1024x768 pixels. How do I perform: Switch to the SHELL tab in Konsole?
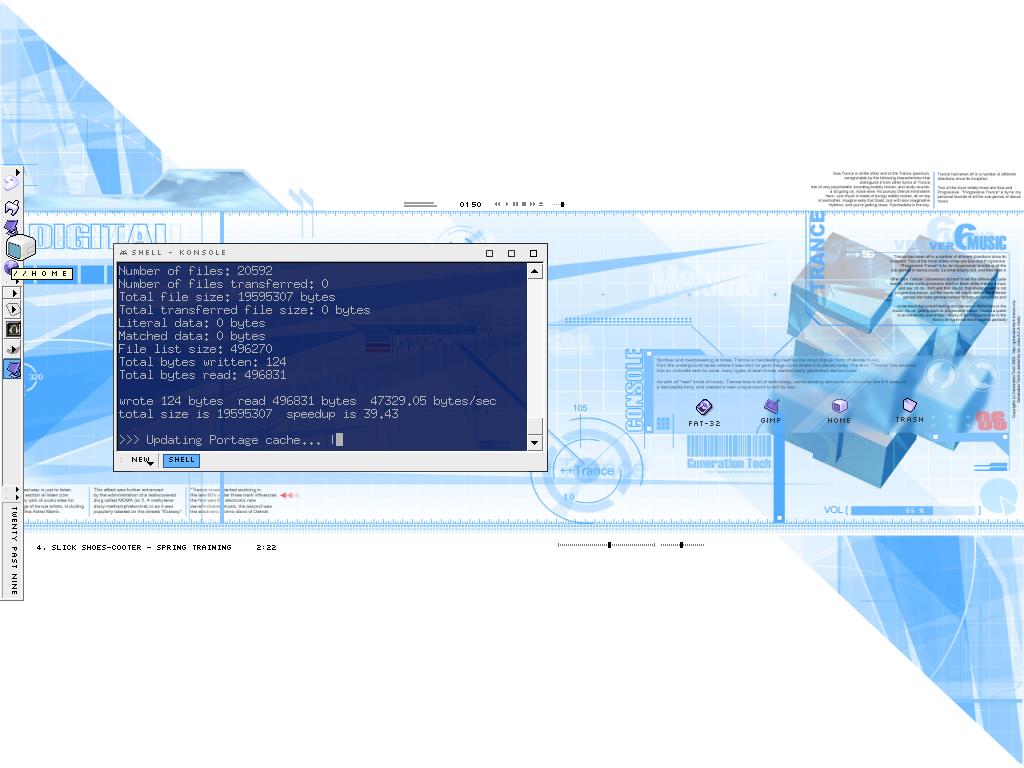(182, 460)
